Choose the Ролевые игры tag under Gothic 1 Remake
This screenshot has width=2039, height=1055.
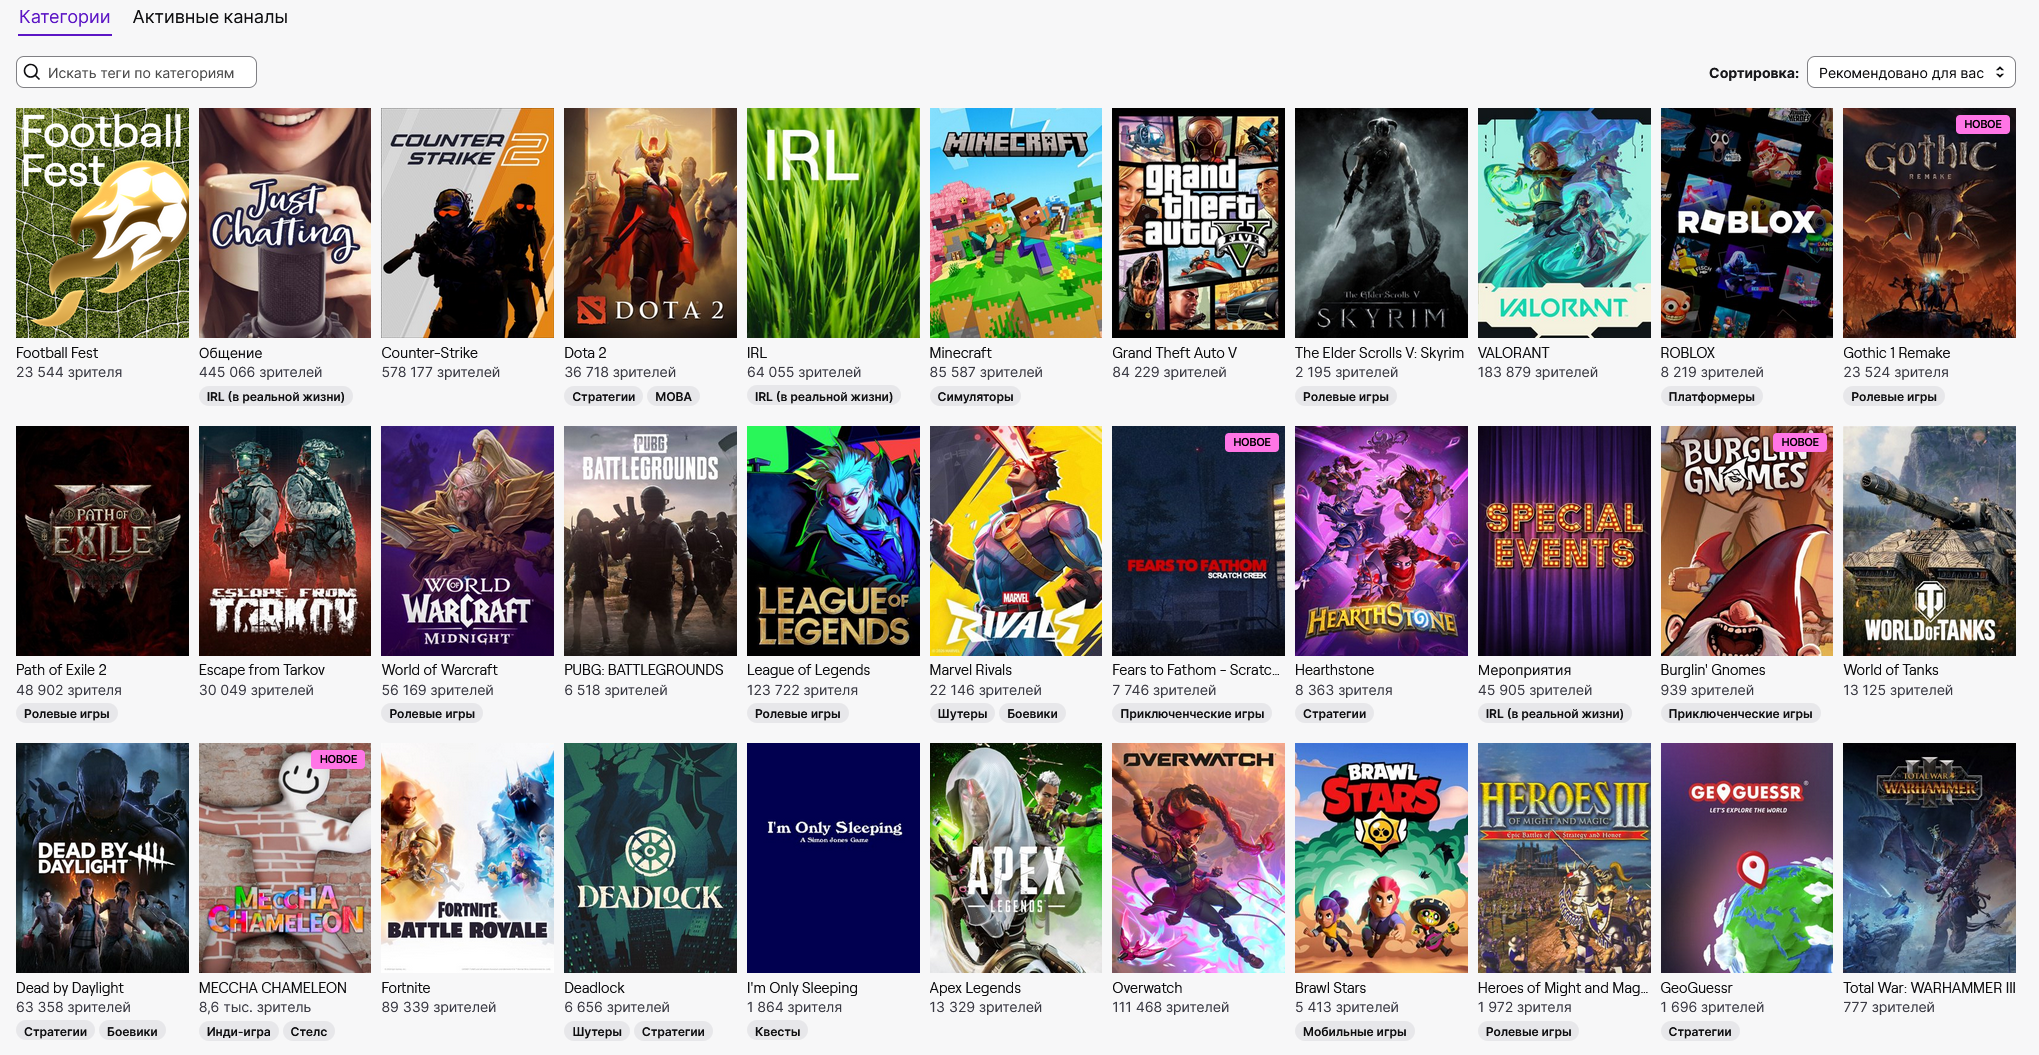(x=1893, y=397)
